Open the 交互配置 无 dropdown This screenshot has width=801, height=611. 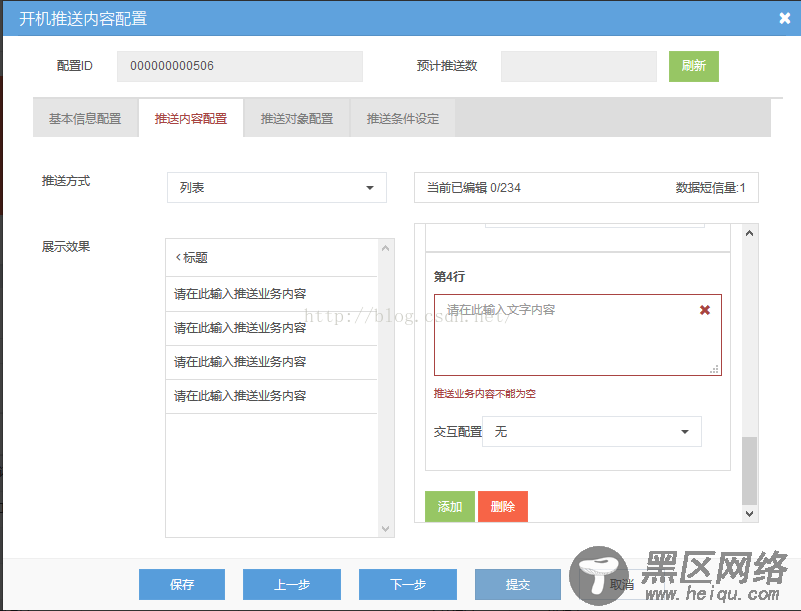tap(592, 432)
